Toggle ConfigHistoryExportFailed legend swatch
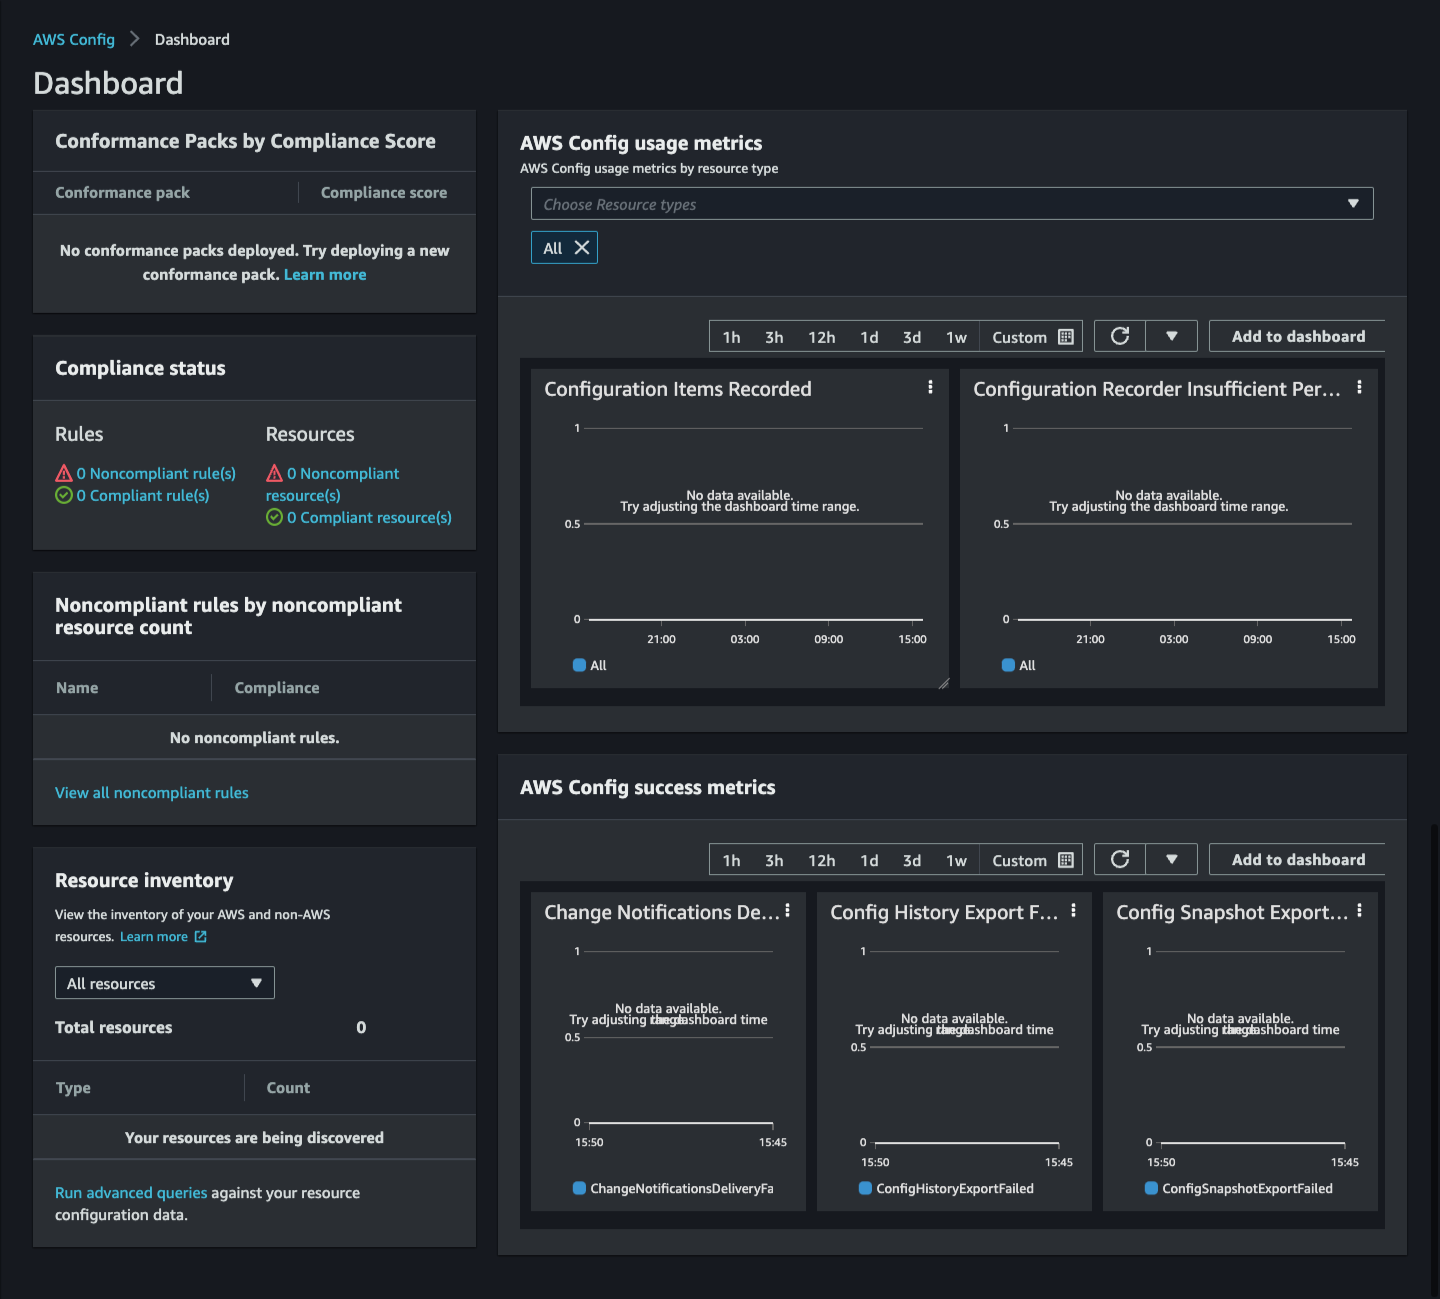The width and height of the screenshot is (1440, 1299). [x=865, y=1188]
